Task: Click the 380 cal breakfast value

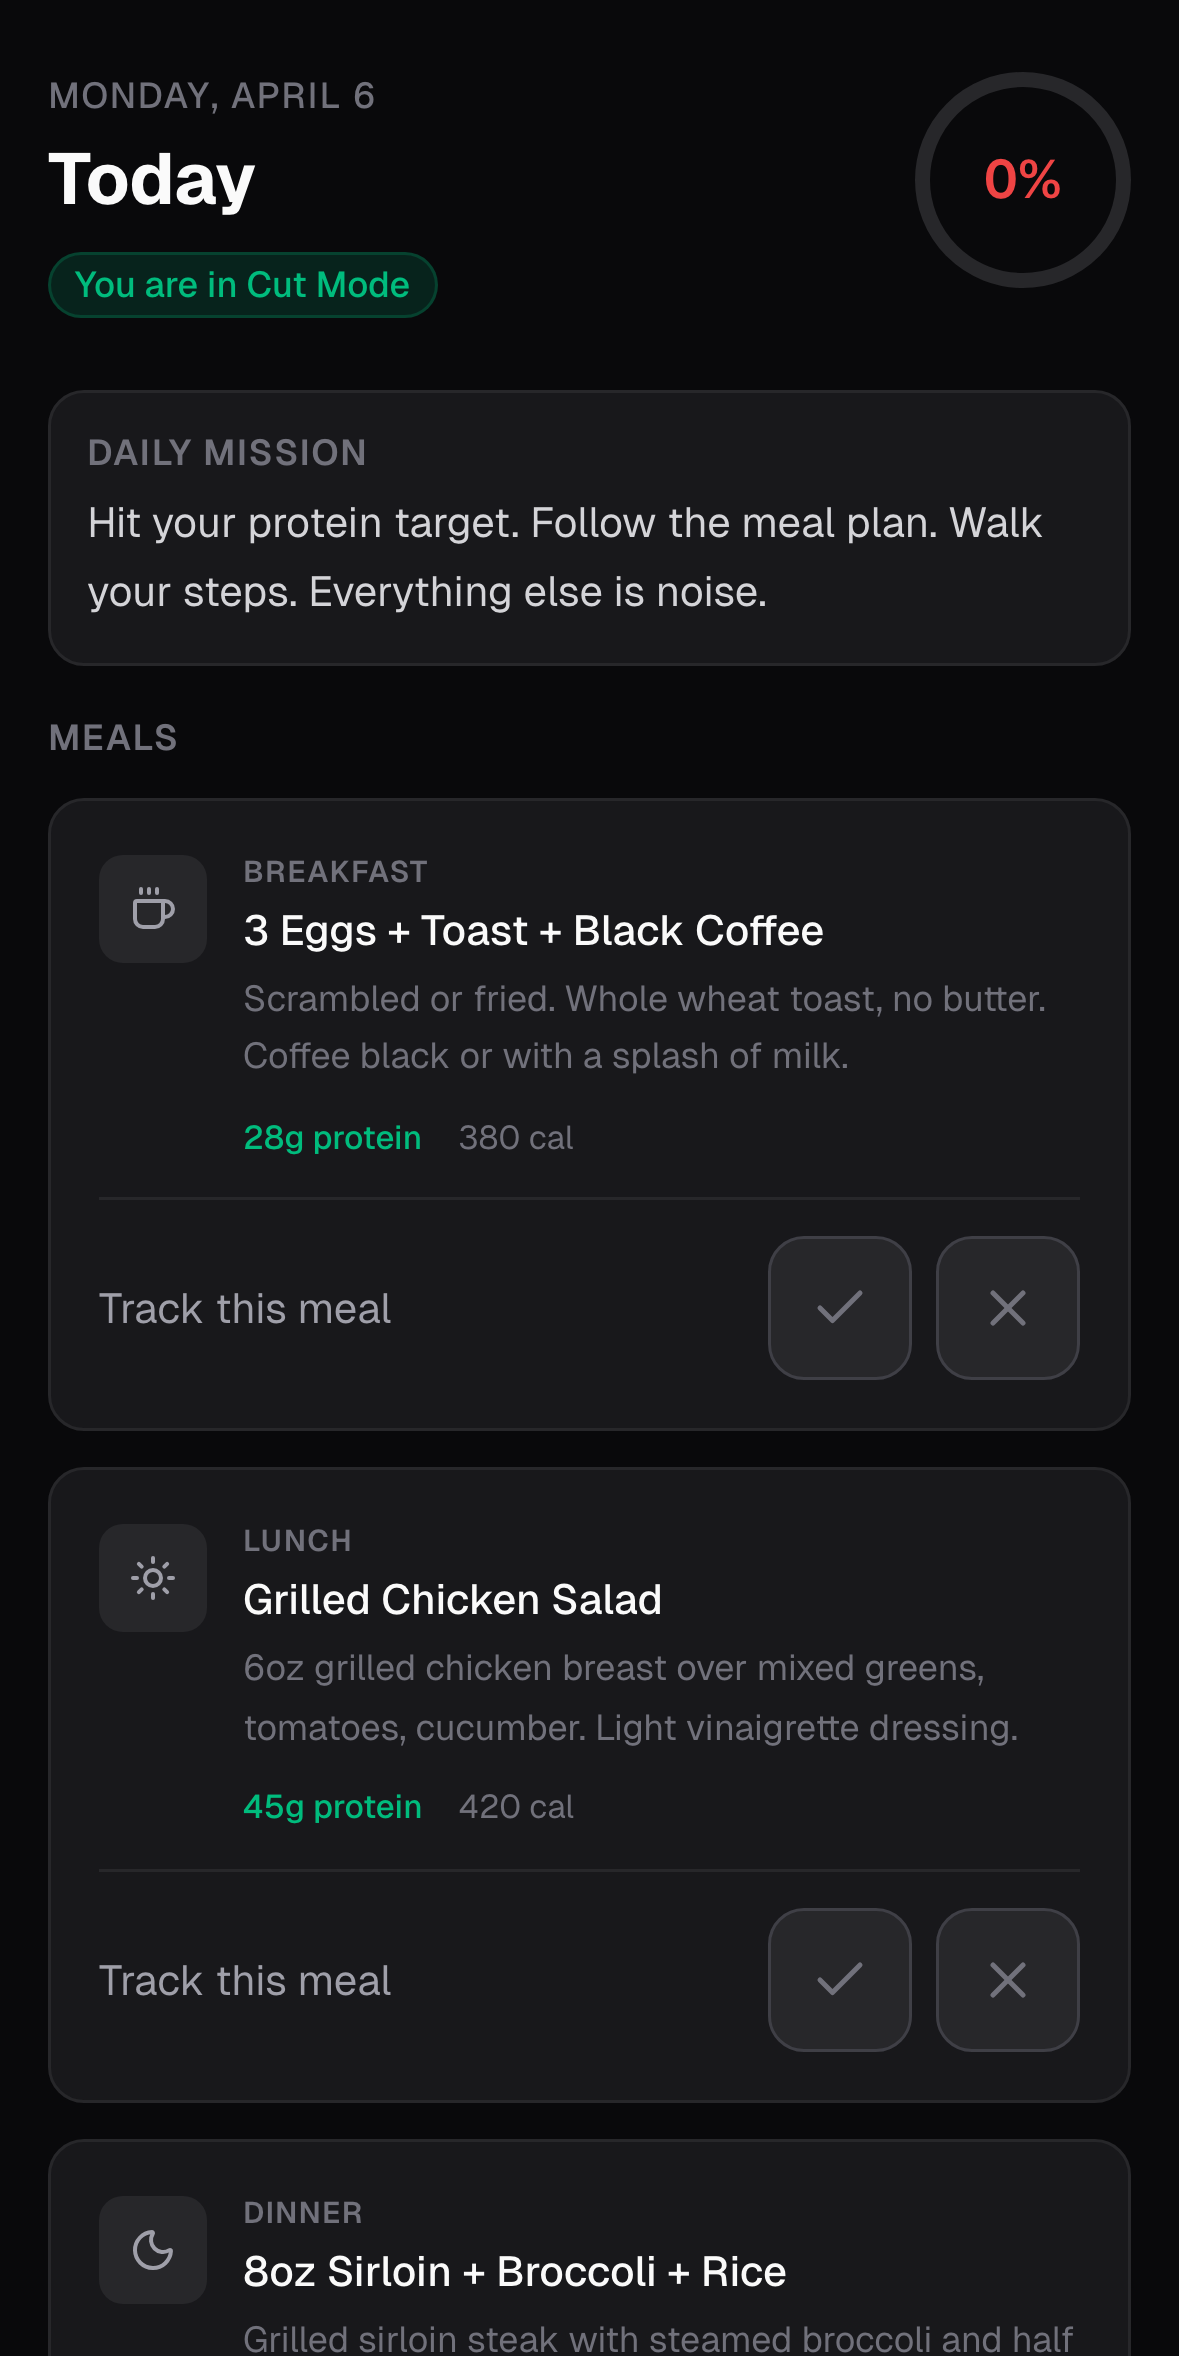Action: coord(515,1138)
